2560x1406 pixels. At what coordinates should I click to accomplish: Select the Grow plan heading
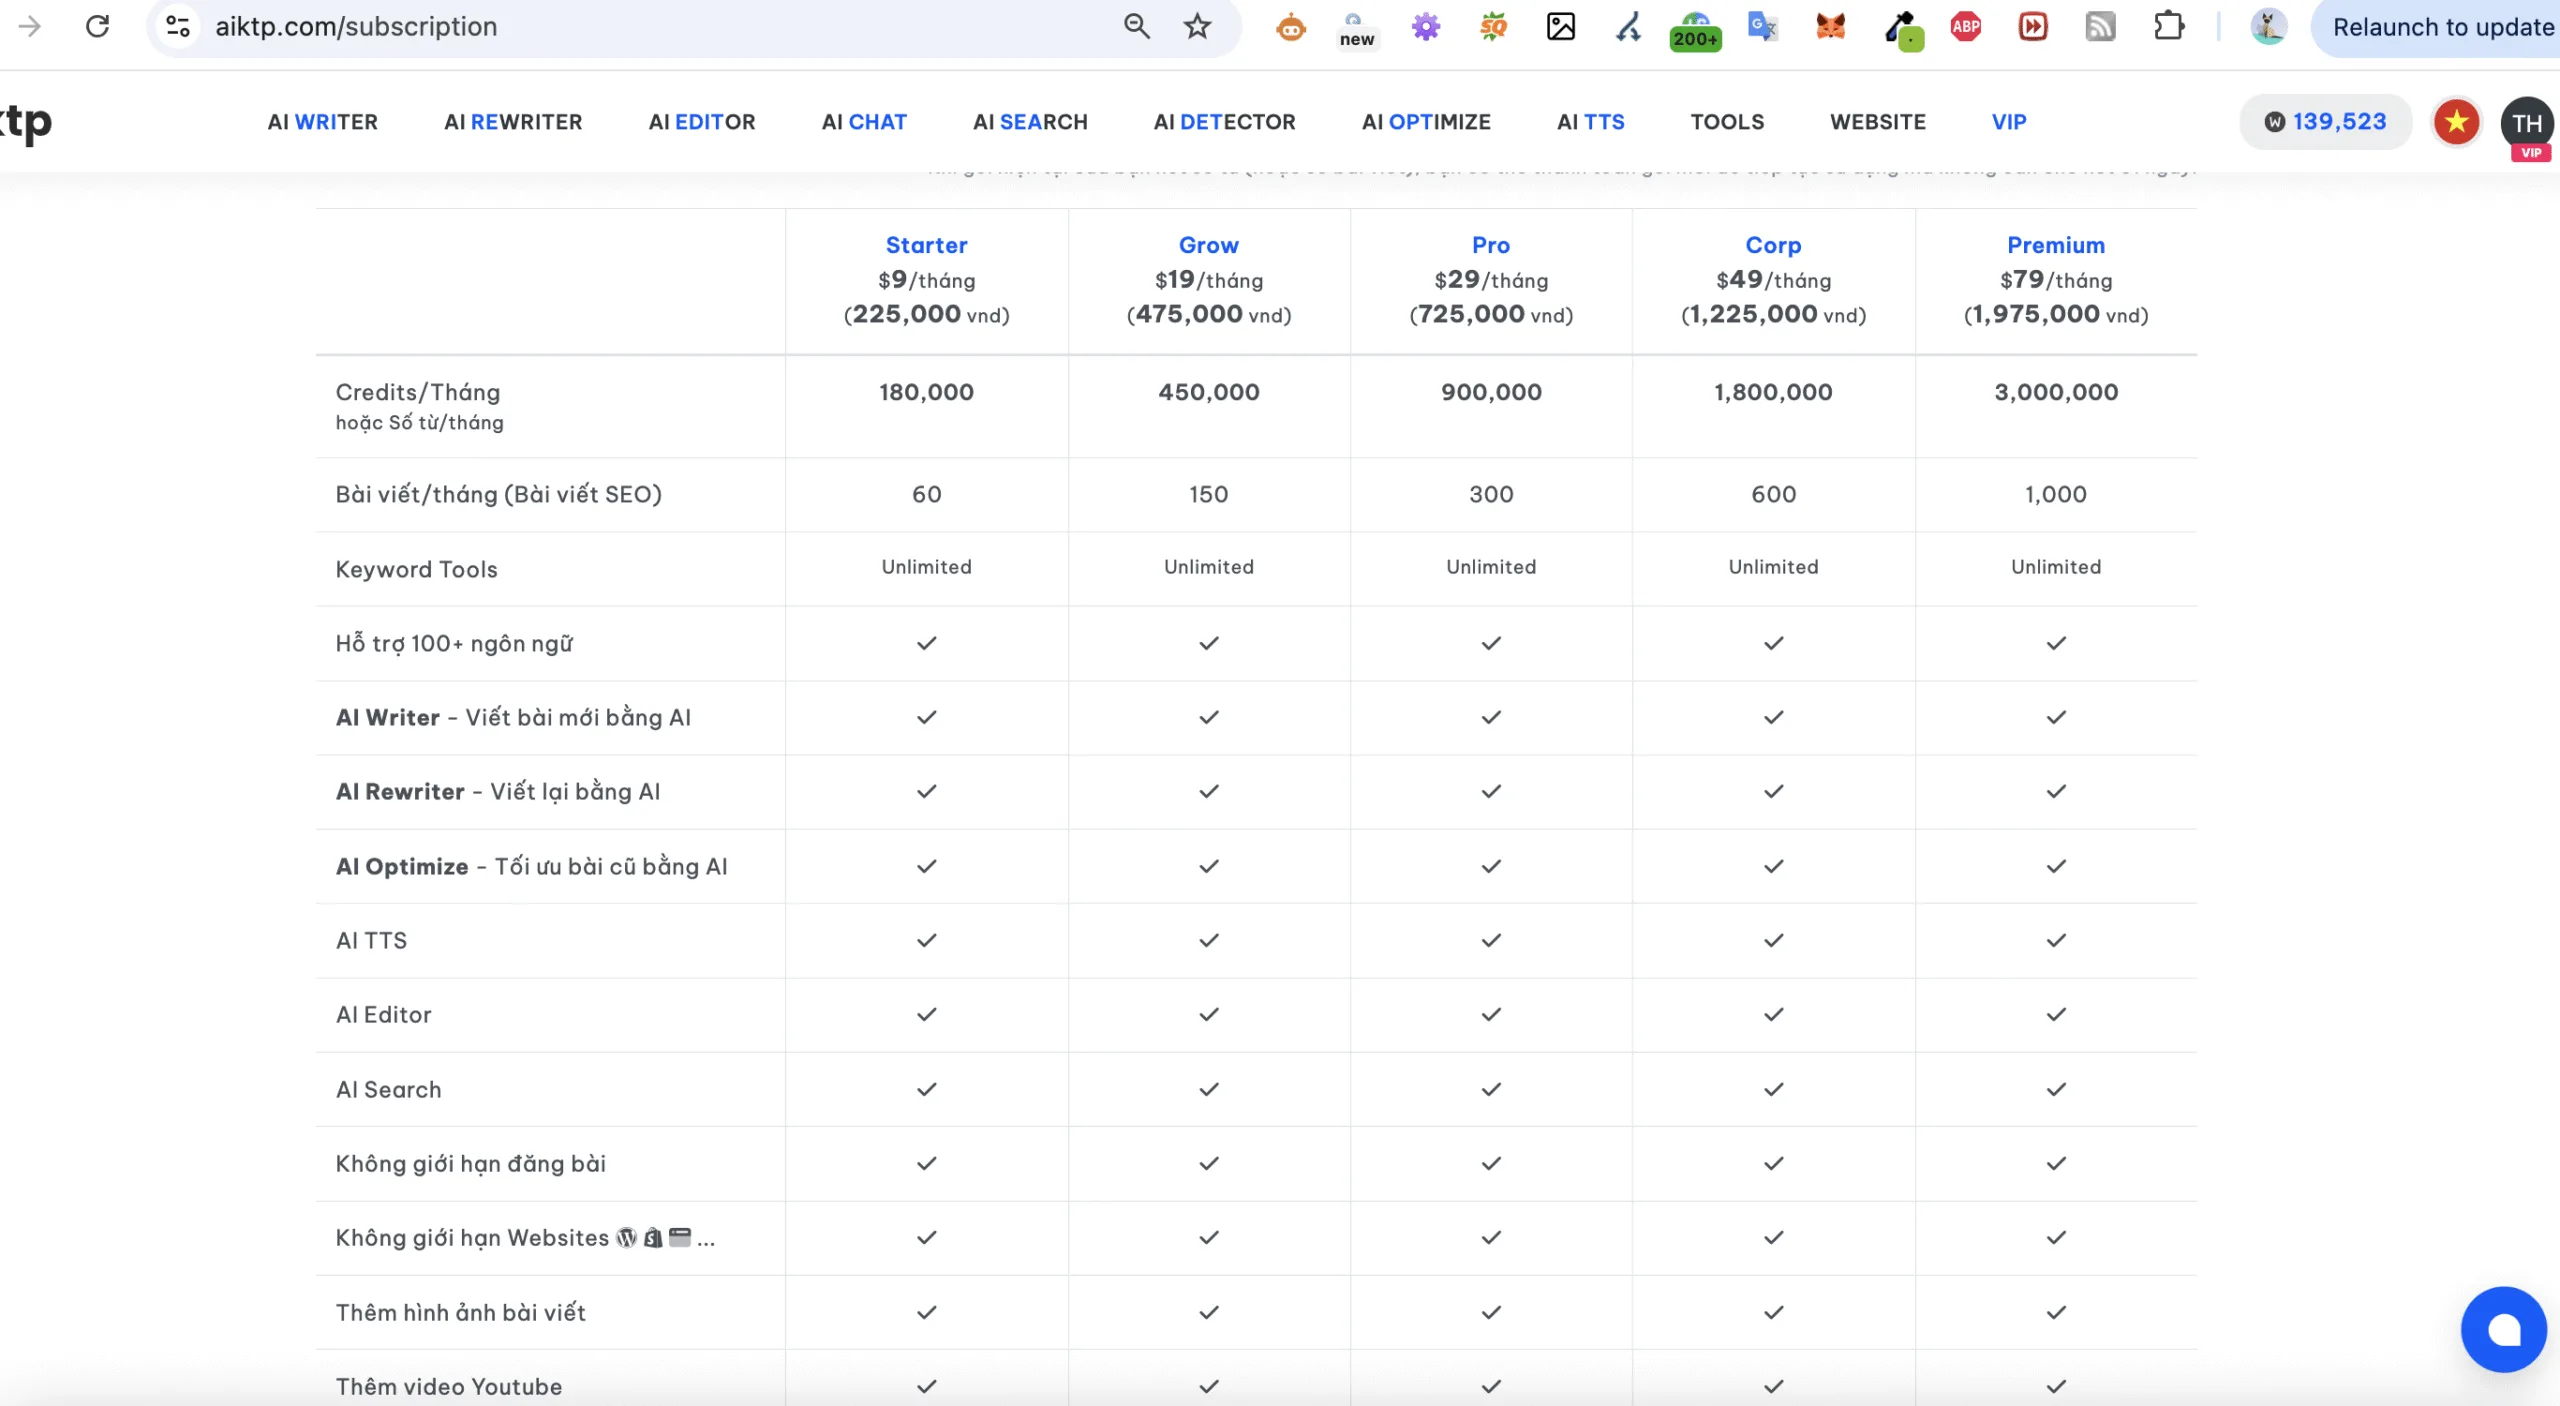1208,245
